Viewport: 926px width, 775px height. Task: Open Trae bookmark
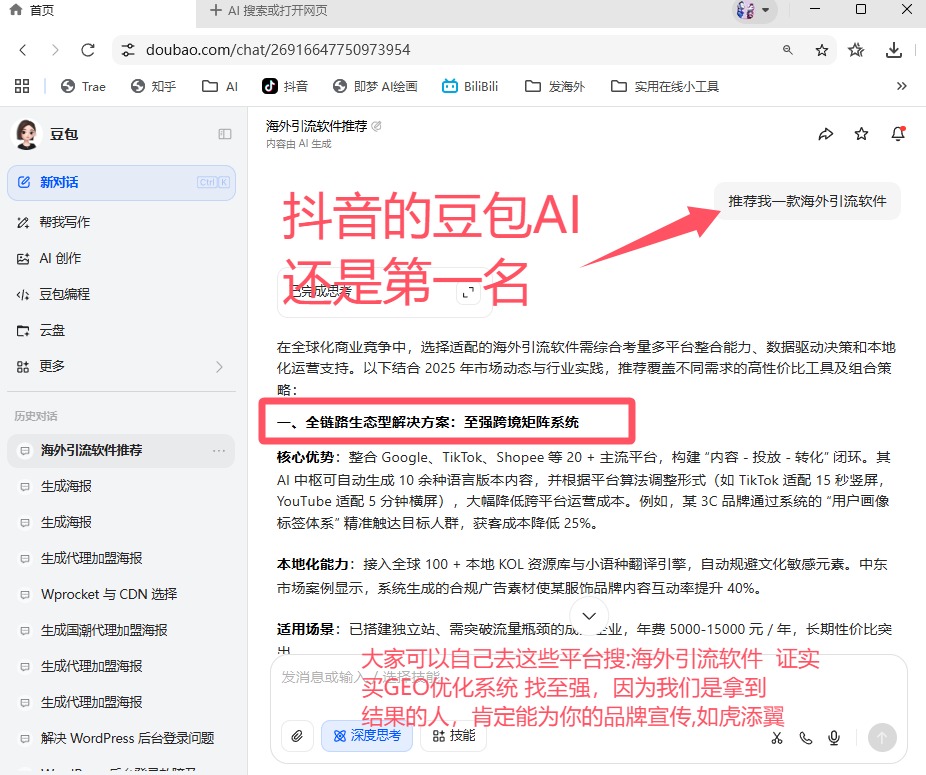[x=83, y=87]
